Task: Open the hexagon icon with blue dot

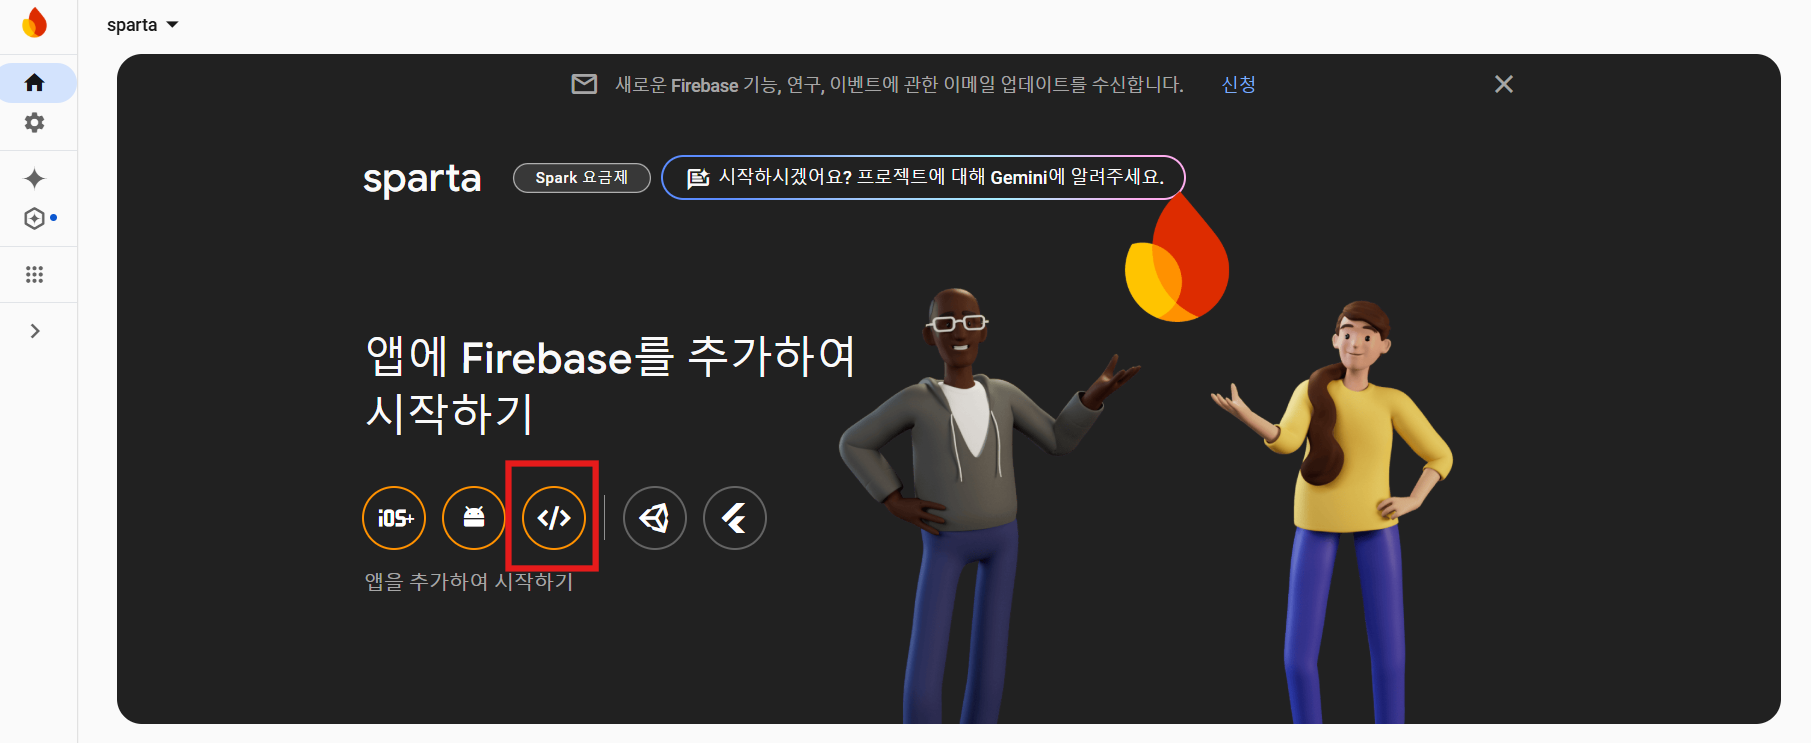Action: click(35, 218)
